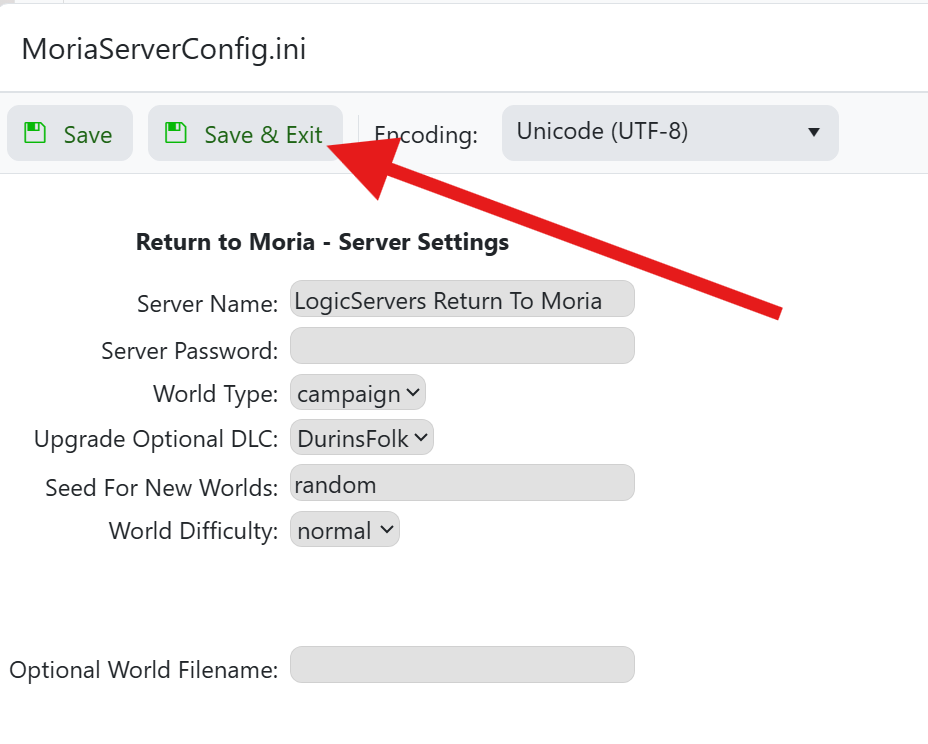Click the Server Password label

(189, 351)
